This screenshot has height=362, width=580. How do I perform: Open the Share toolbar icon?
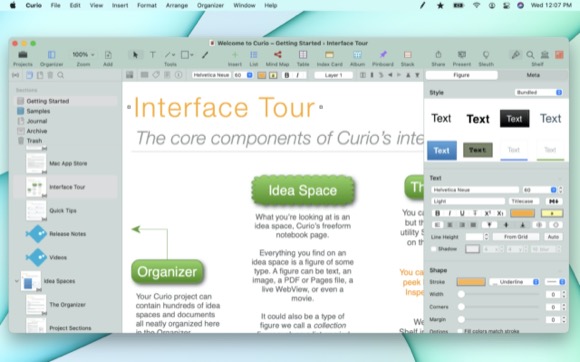tap(438, 55)
